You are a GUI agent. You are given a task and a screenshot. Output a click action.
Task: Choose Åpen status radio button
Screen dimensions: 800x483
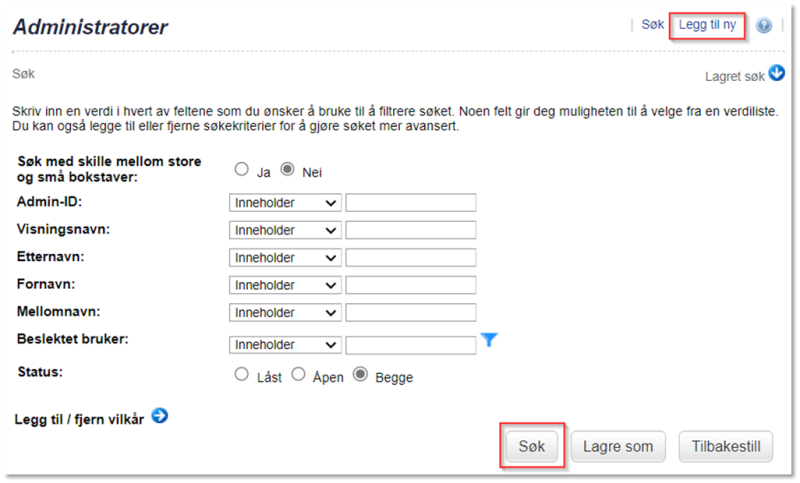(x=298, y=374)
